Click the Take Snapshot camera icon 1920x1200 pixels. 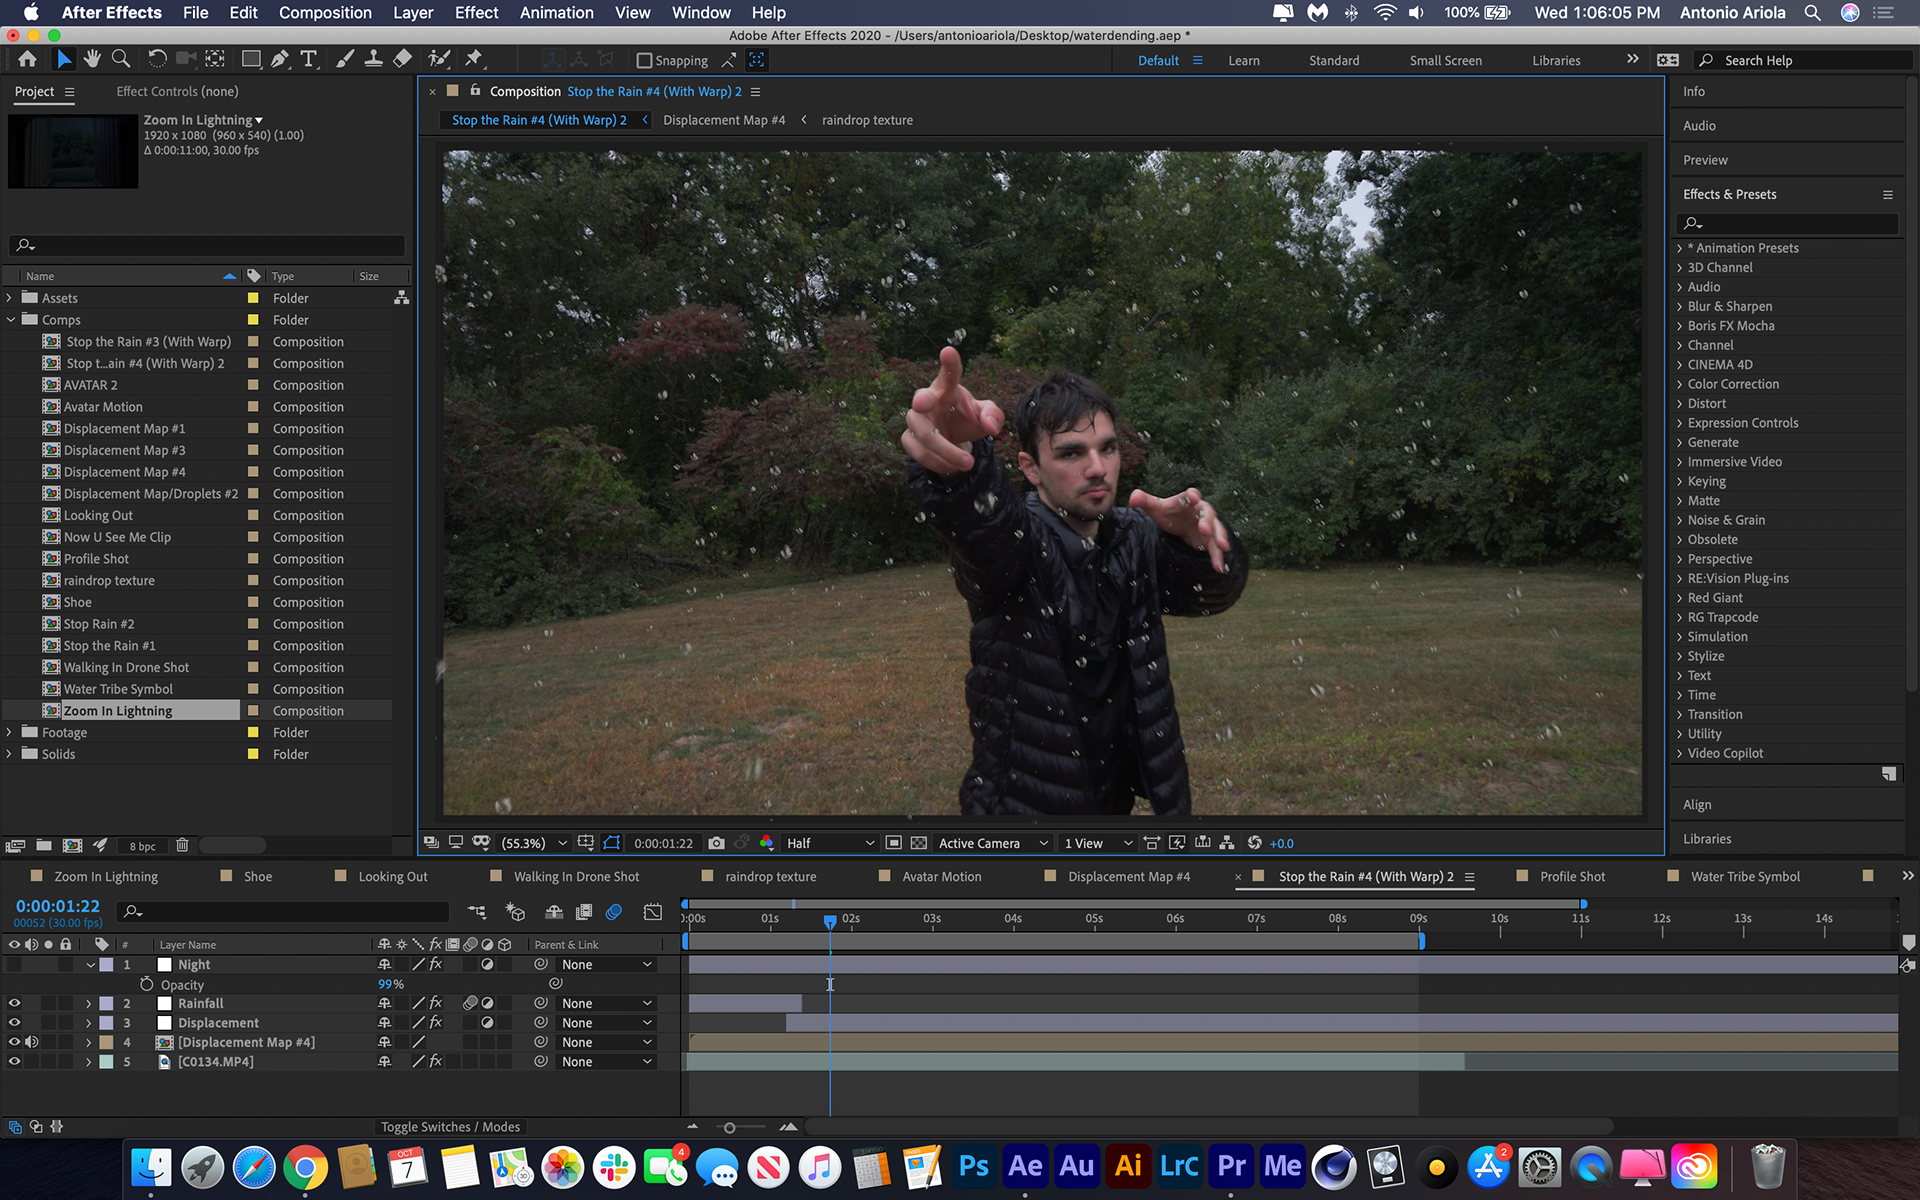click(716, 843)
